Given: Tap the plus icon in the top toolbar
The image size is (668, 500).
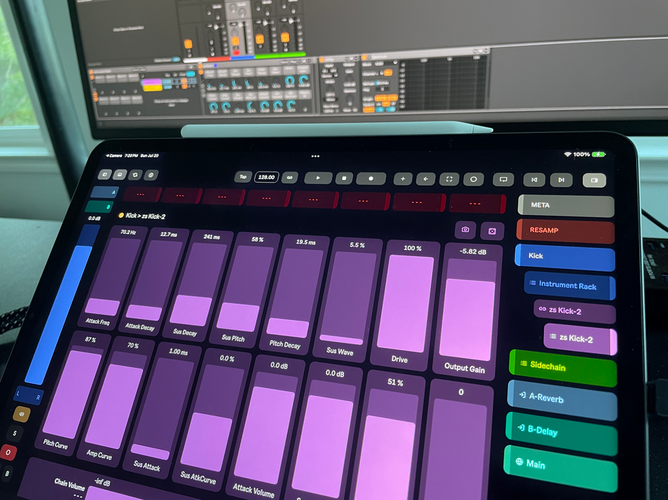Looking at the screenshot, I should click(x=403, y=179).
